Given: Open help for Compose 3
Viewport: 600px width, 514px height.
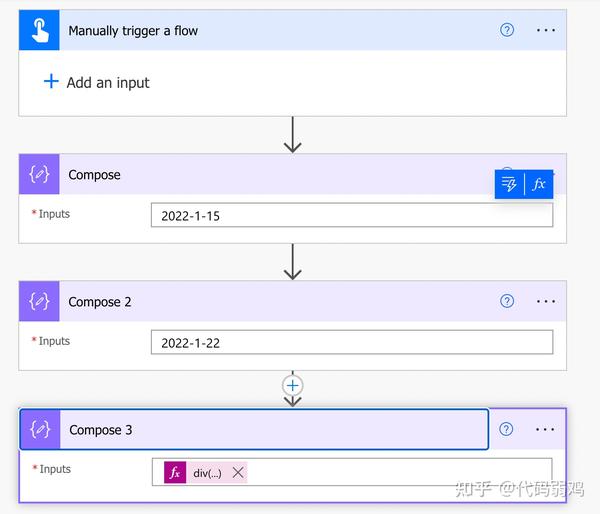Looking at the screenshot, I should click(x=506, y=429).
